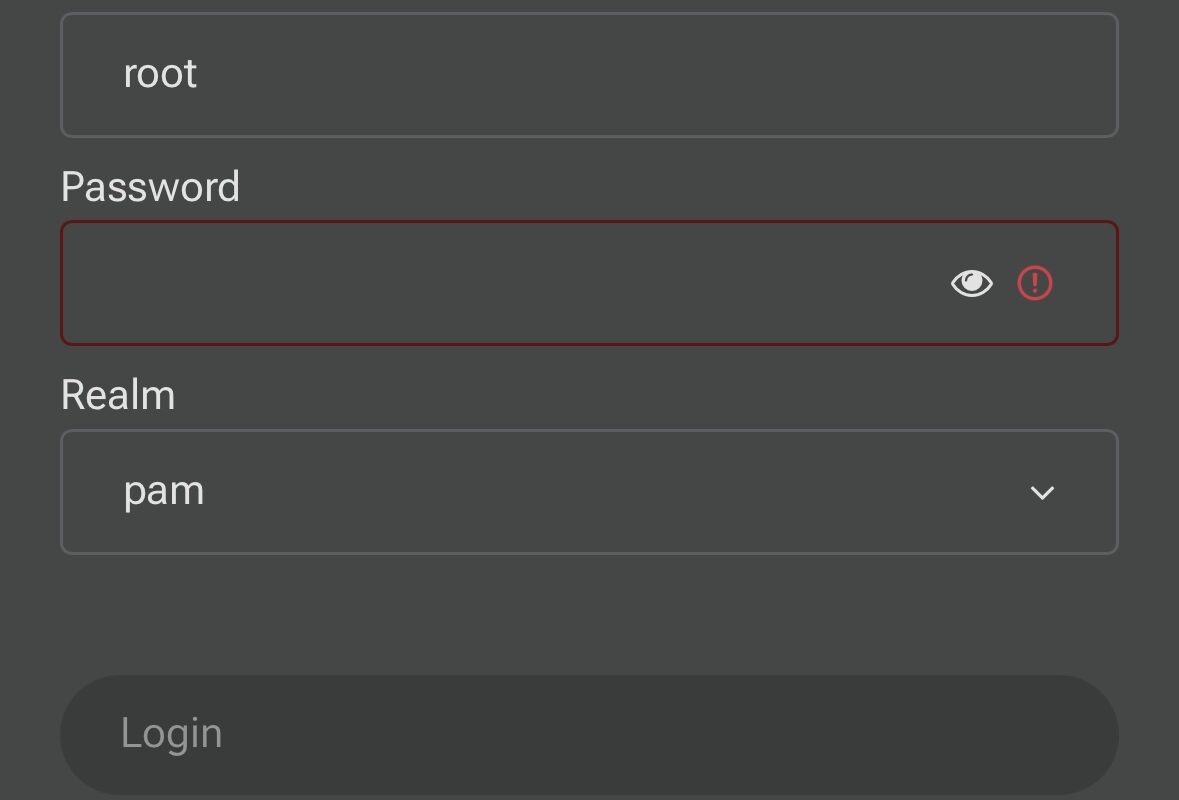The width and height of the screenshot is (1179, 800).
Task: Submit credentials via Login
Action: pos(588,734)
